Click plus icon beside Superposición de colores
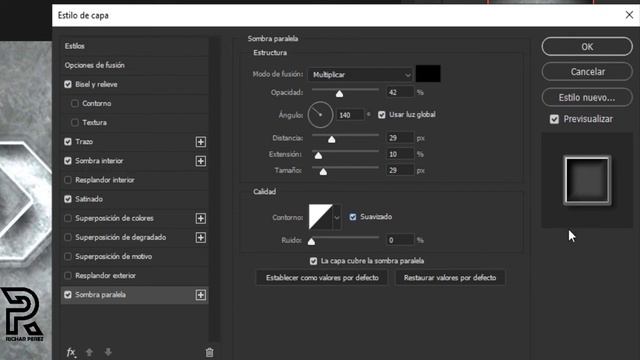 200,218
